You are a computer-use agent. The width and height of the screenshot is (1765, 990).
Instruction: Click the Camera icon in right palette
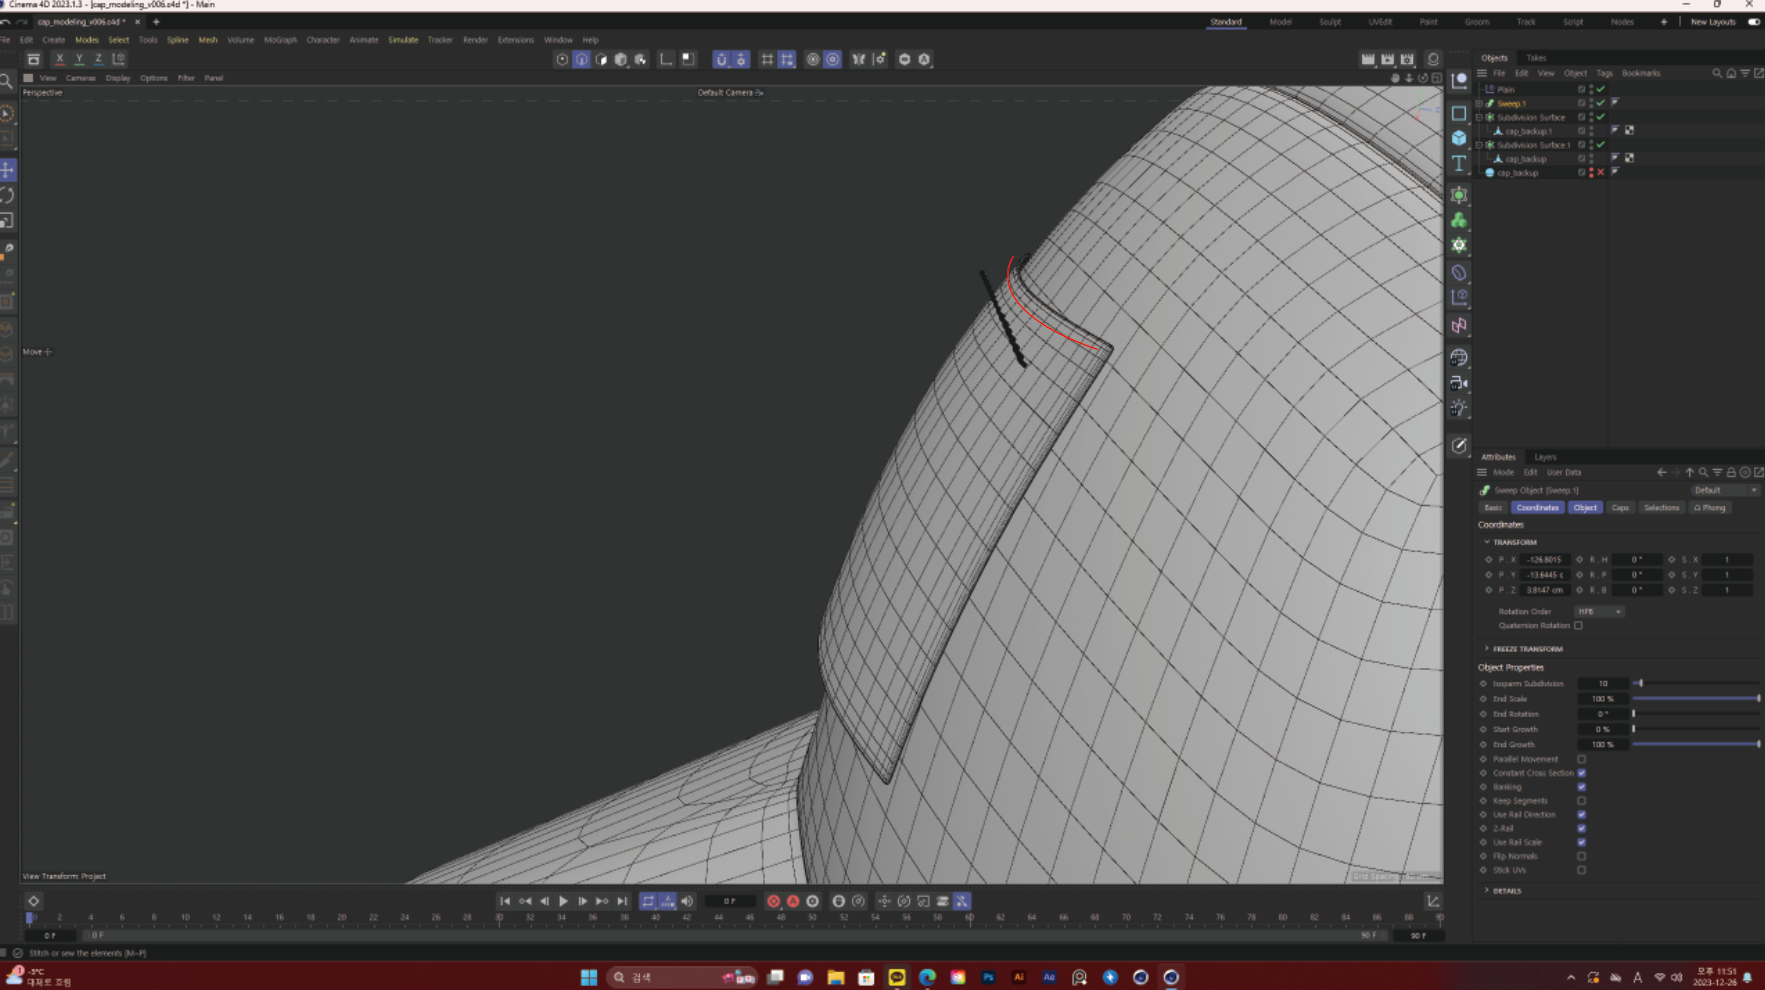tap(1459, 383)
